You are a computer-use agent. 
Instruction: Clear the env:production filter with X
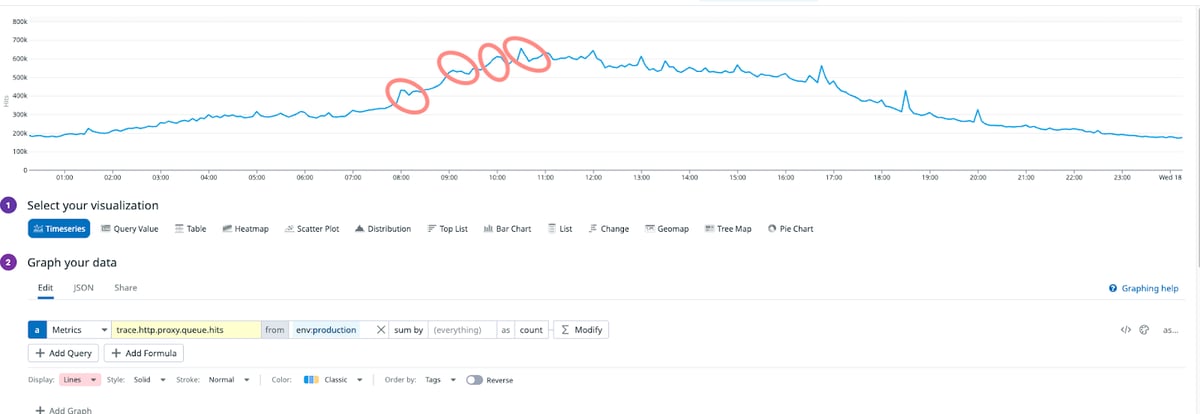pyautogui.click(x=381, y=329)
